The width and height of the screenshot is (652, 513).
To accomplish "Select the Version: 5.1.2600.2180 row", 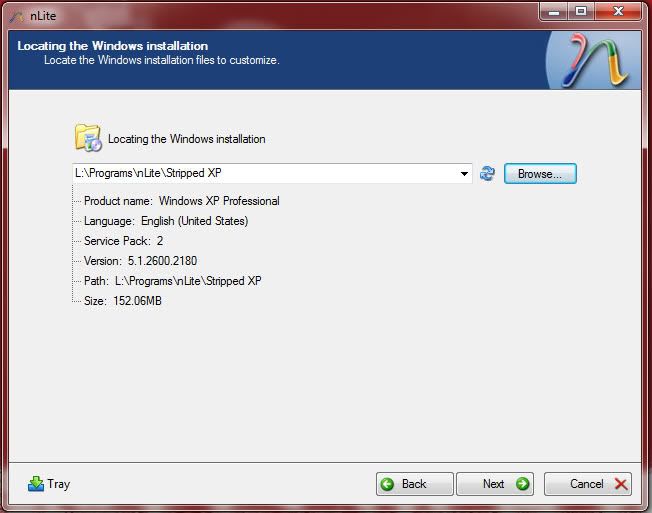I will click(x=141, y=261).
